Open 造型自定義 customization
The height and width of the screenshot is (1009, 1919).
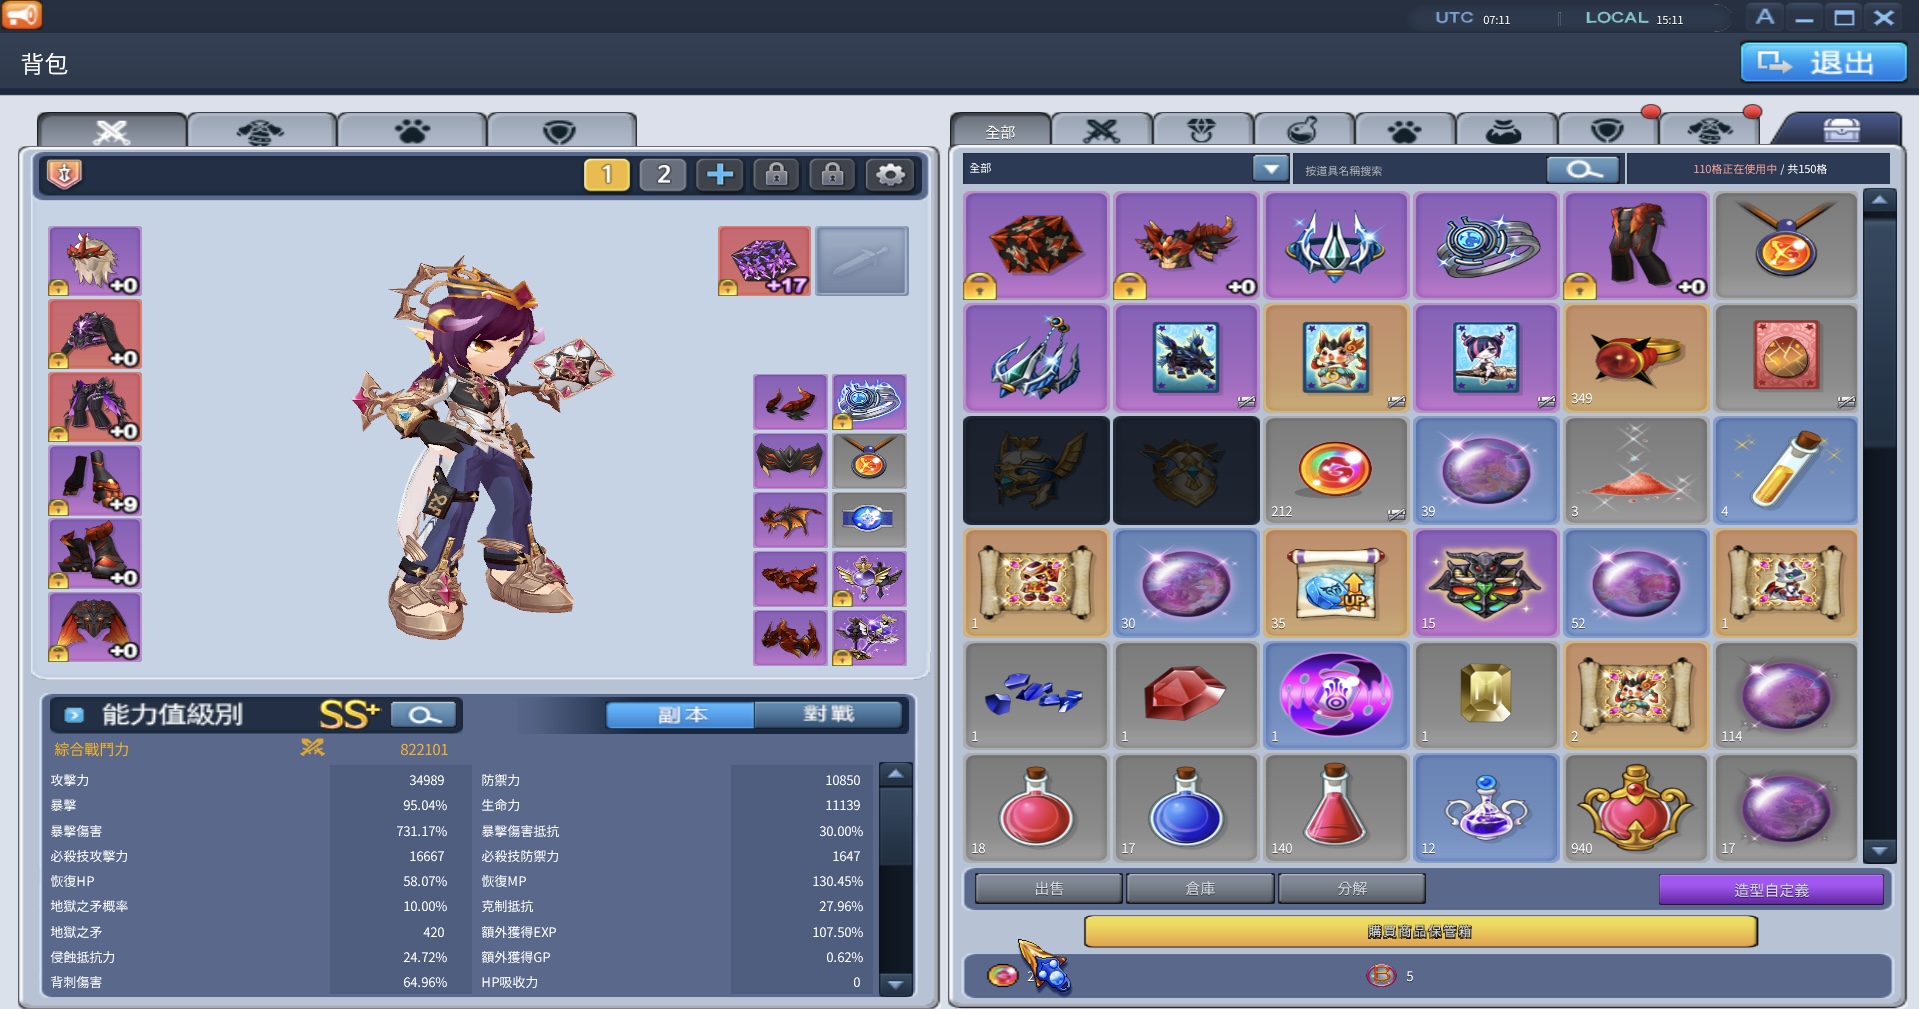click(1771, 889)
